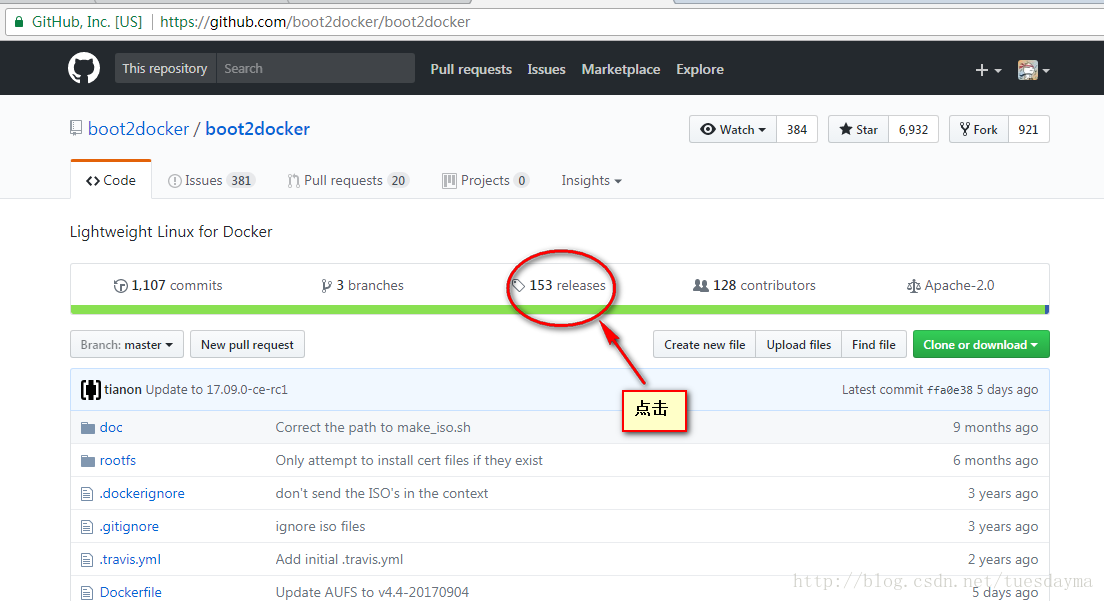Open commit 'don't send the ISO's in the context'
Viewport: 1104px width, 601px height.
pyautogui.click(x=382, y=493)
